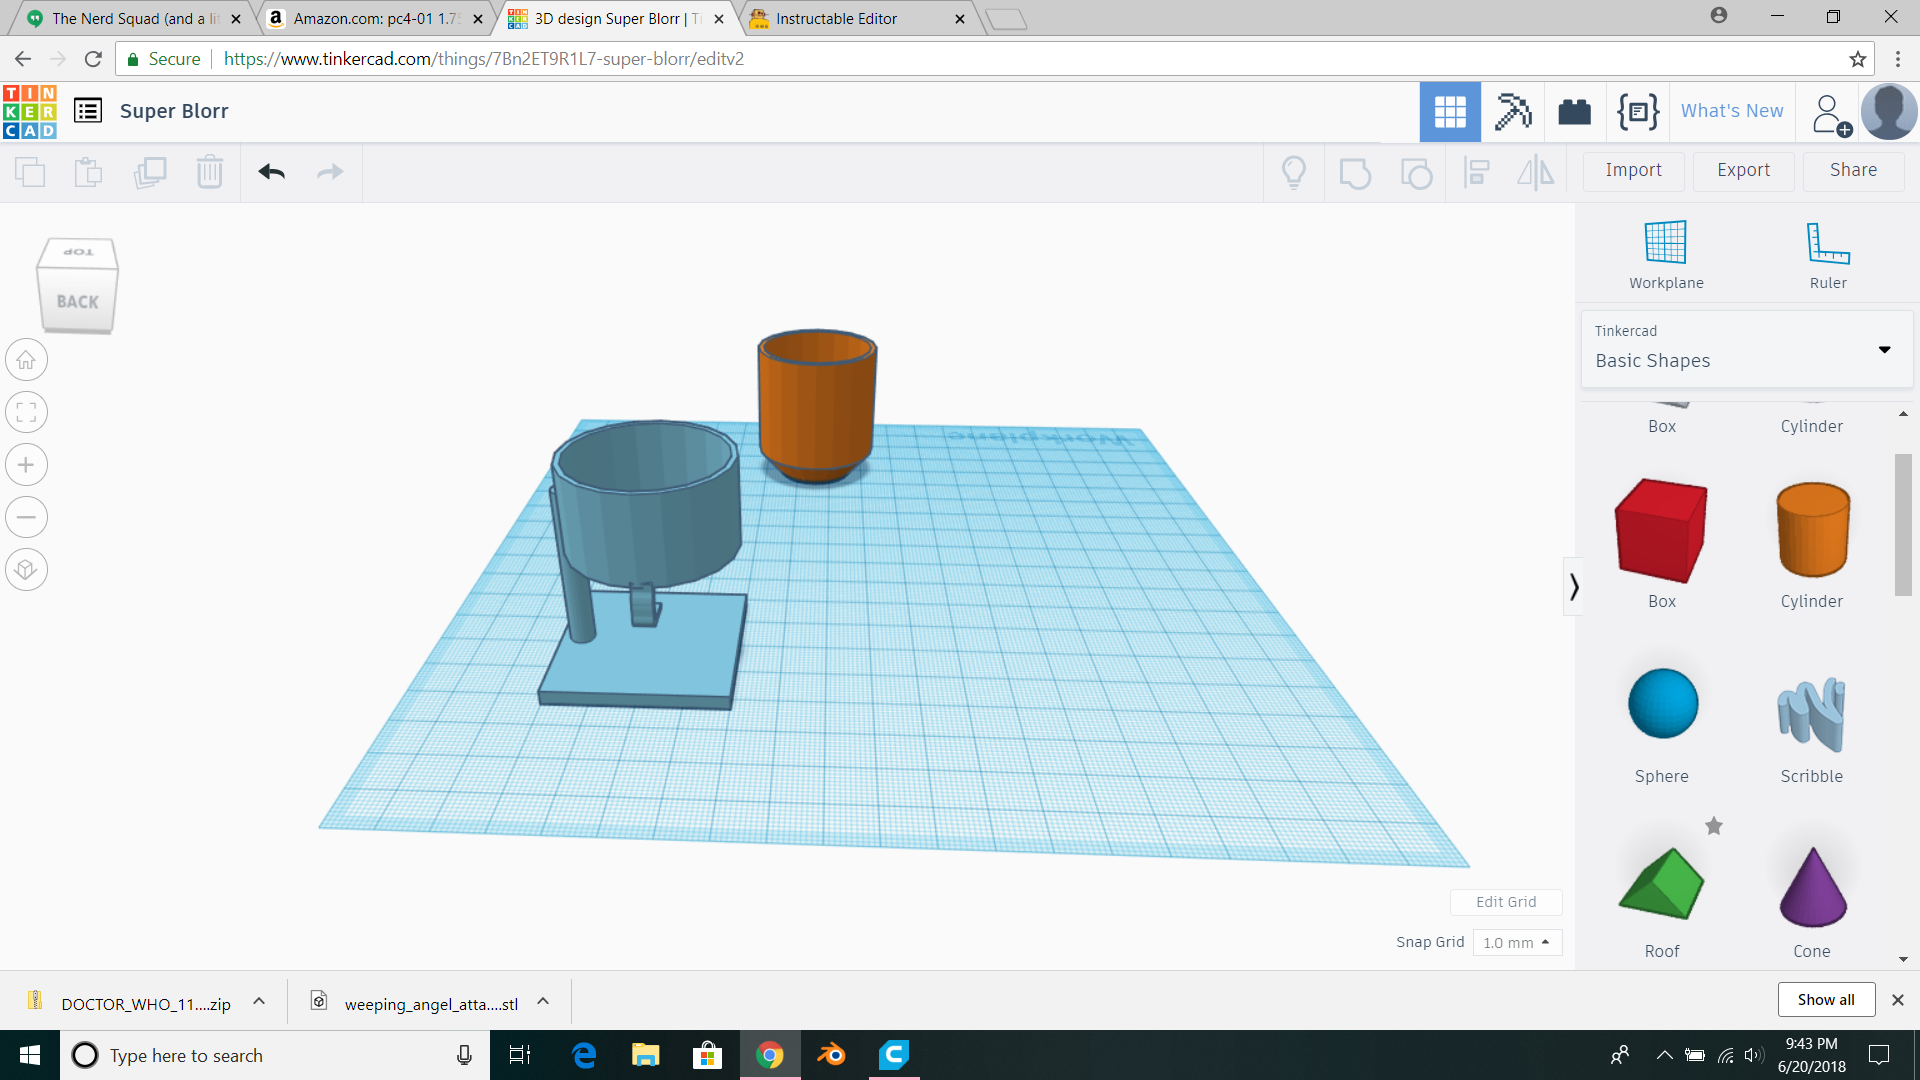This screenshot has height=1080, width=1920.
Task: Click the shapes panel scrollbar
Action: [1902, 525]
